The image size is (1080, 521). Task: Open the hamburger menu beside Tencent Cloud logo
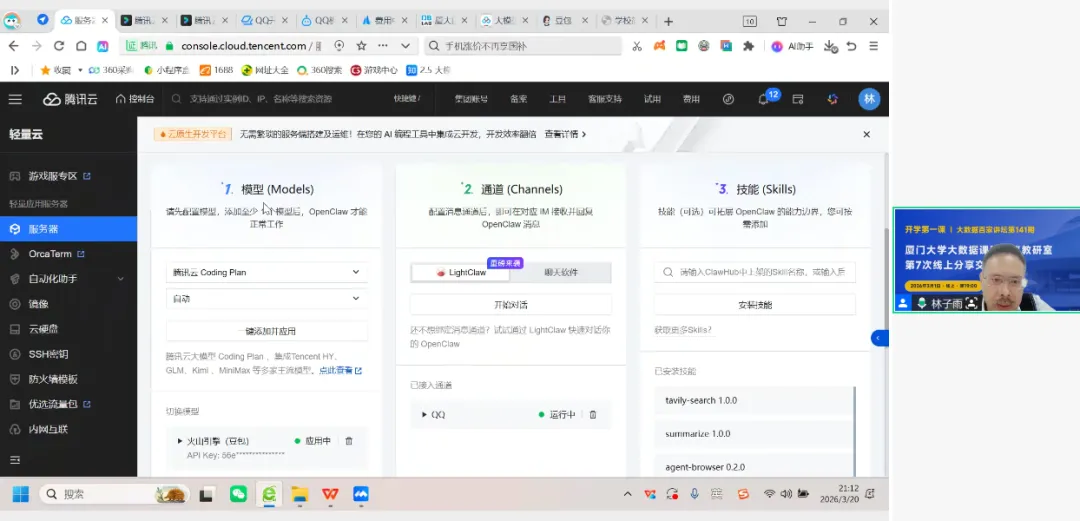point(15,99)
